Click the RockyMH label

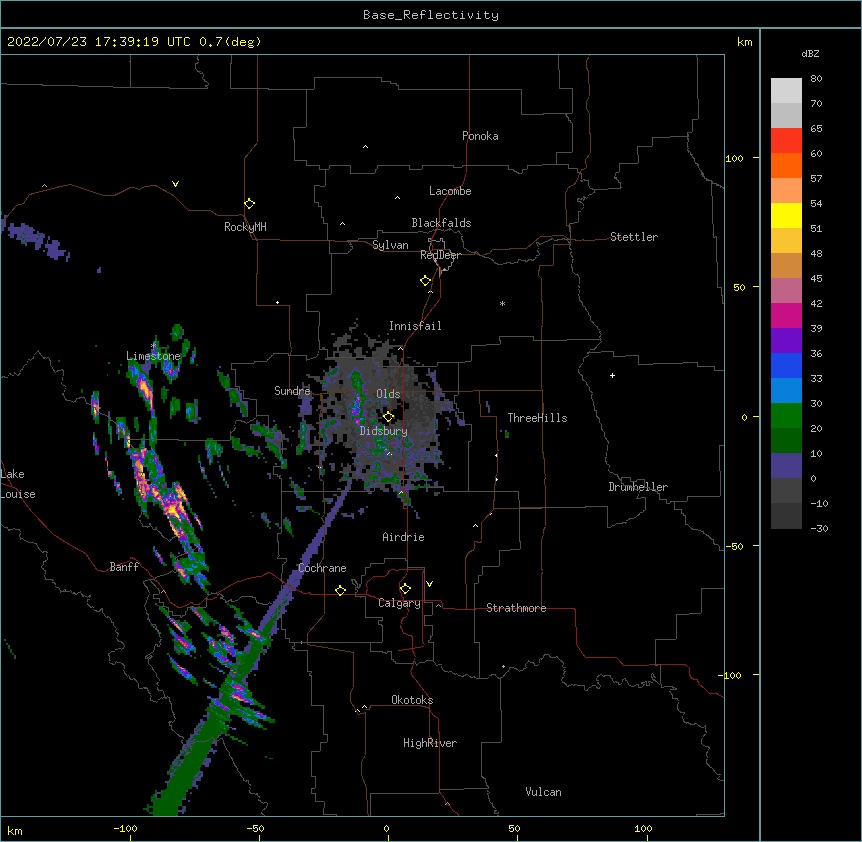point(245,227)
